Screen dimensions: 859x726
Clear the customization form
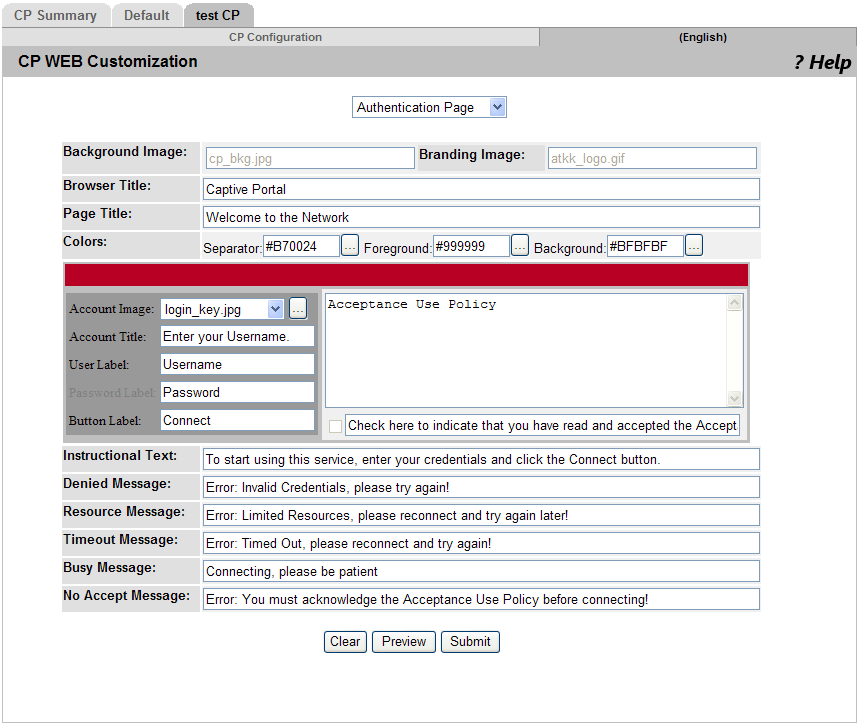(x=344, y=641)
